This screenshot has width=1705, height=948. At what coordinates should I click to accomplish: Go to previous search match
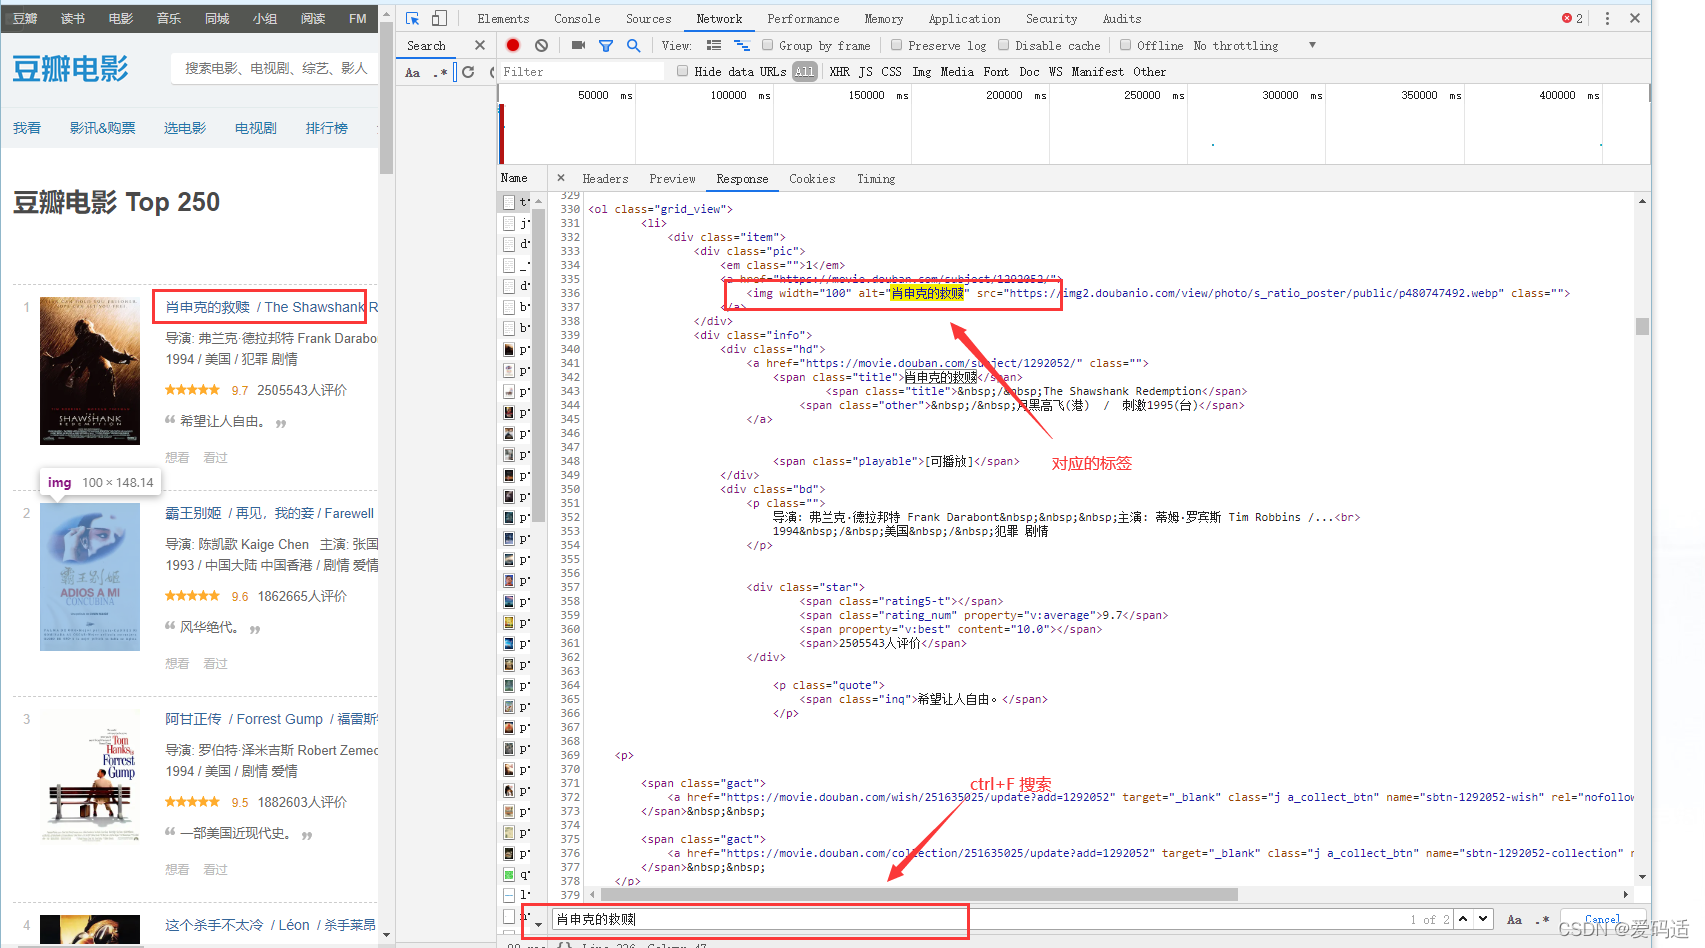pos(1463,919)
